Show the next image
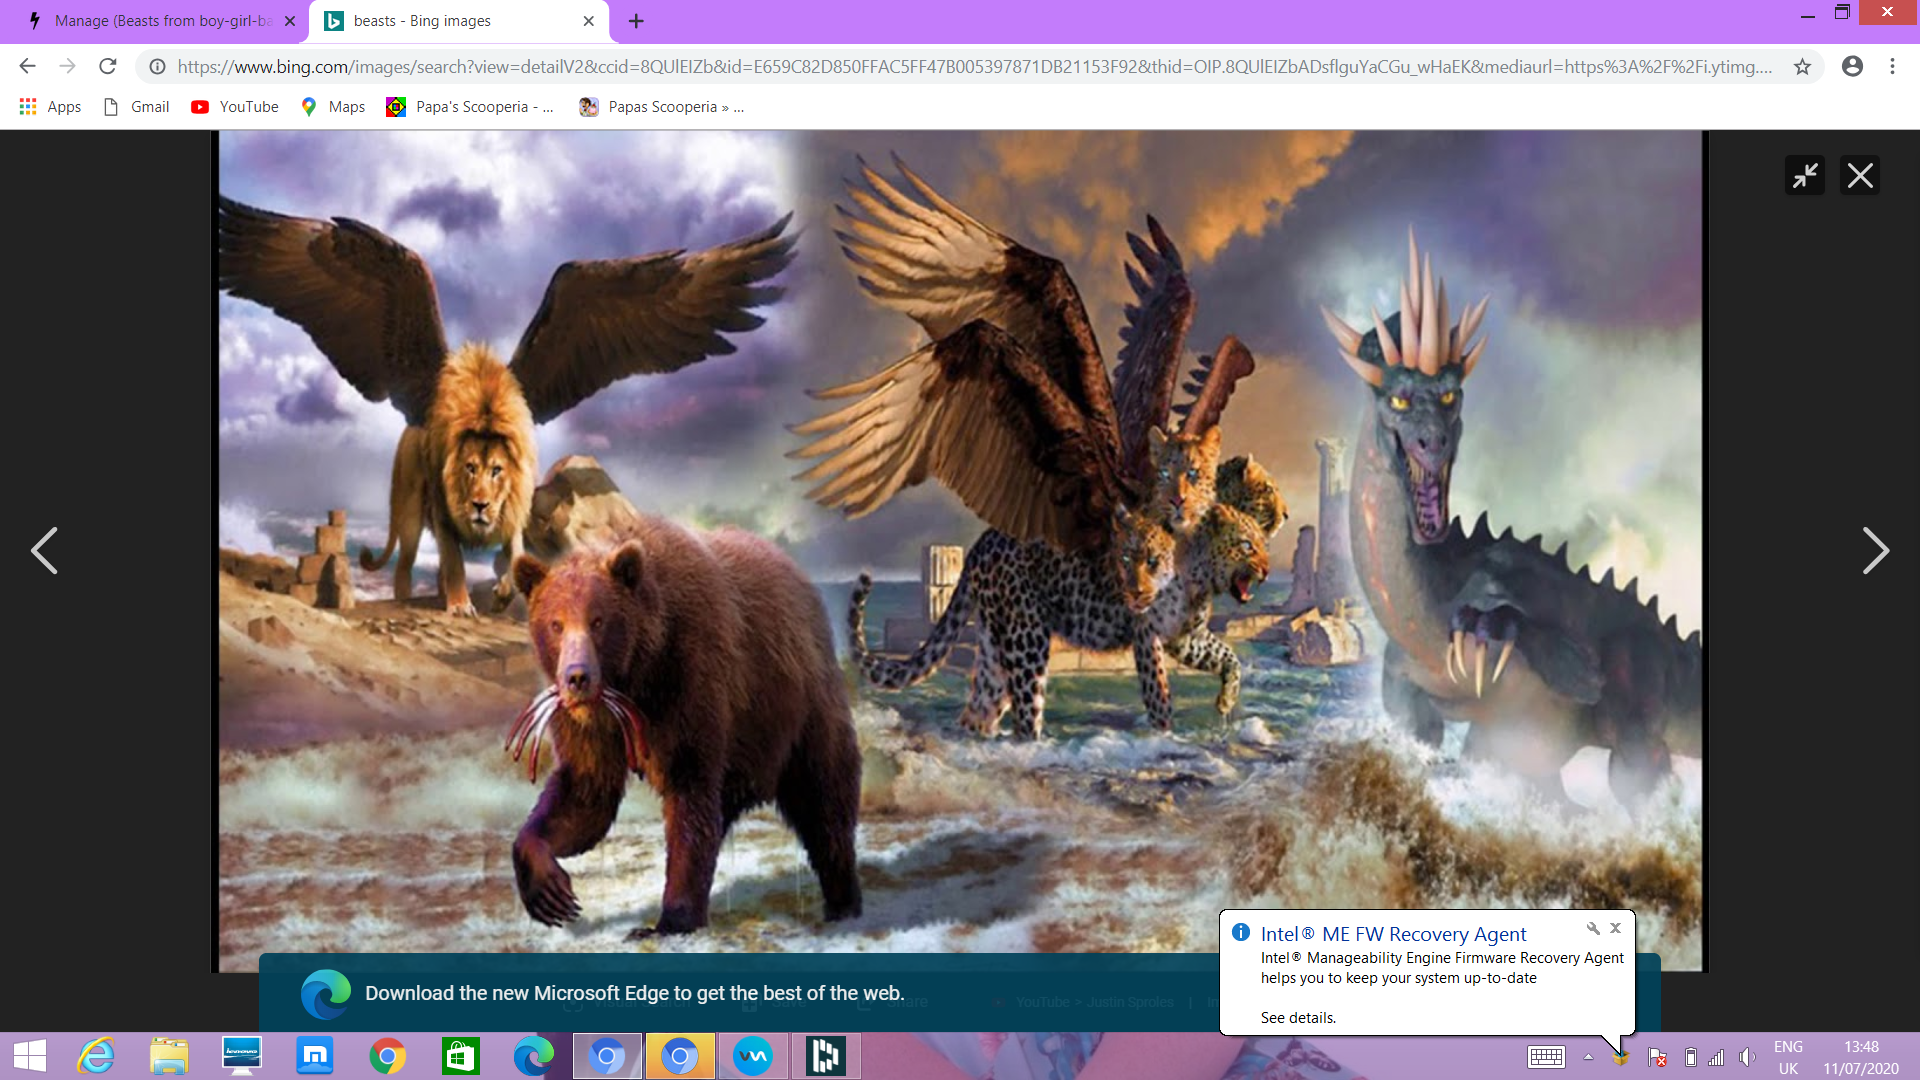This screenshot has width=1920, height=1080. (x=1875, y=550)
